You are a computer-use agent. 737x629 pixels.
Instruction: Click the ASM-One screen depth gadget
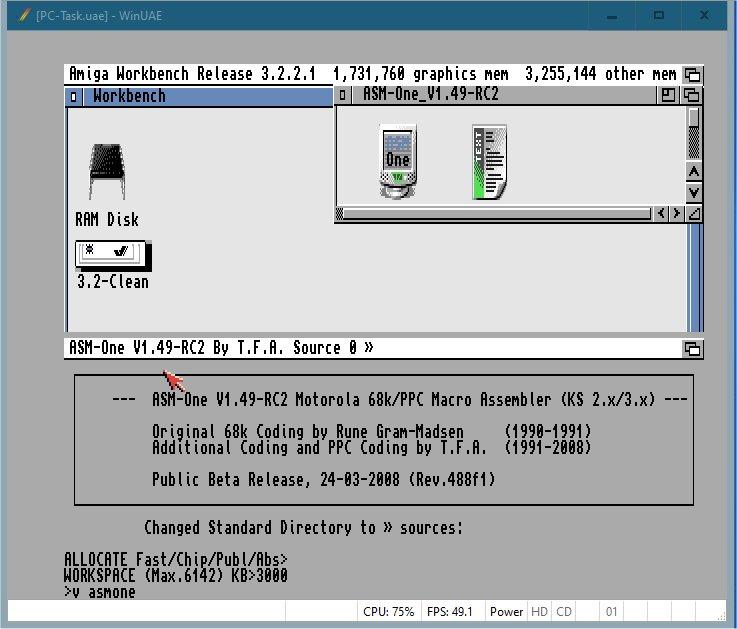coord(692,349)
